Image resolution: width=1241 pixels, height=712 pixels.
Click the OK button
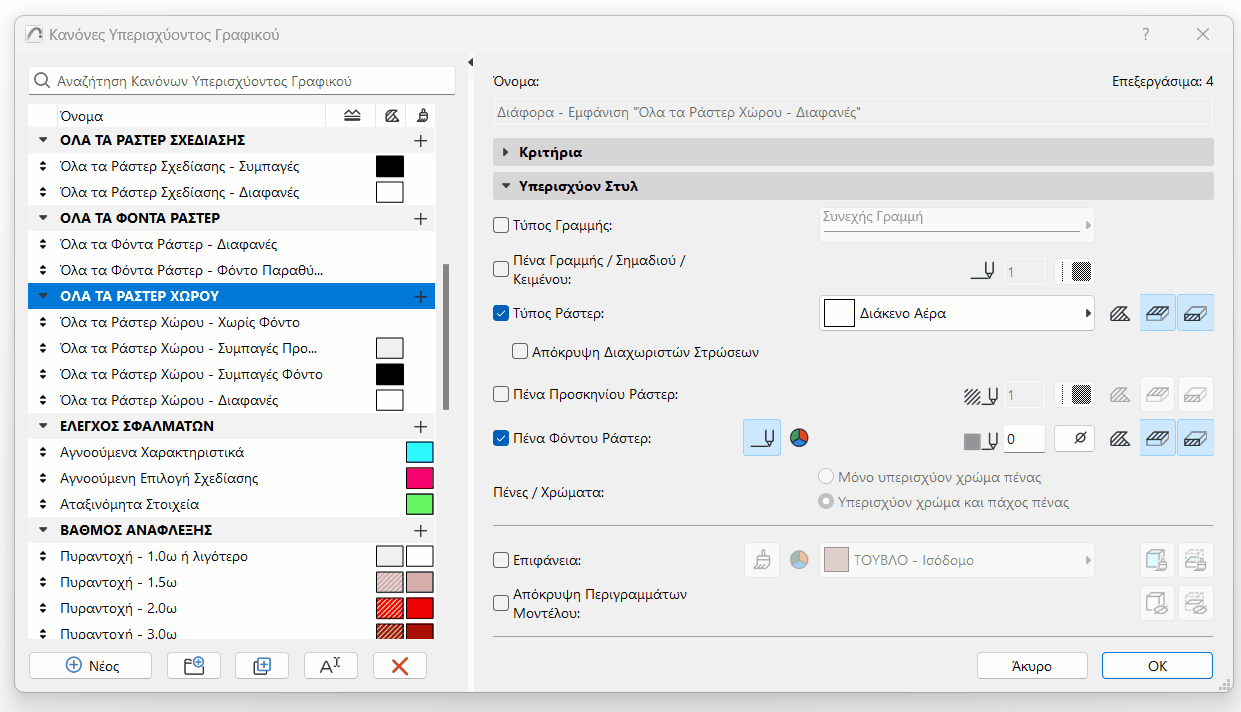point(1157,666)
